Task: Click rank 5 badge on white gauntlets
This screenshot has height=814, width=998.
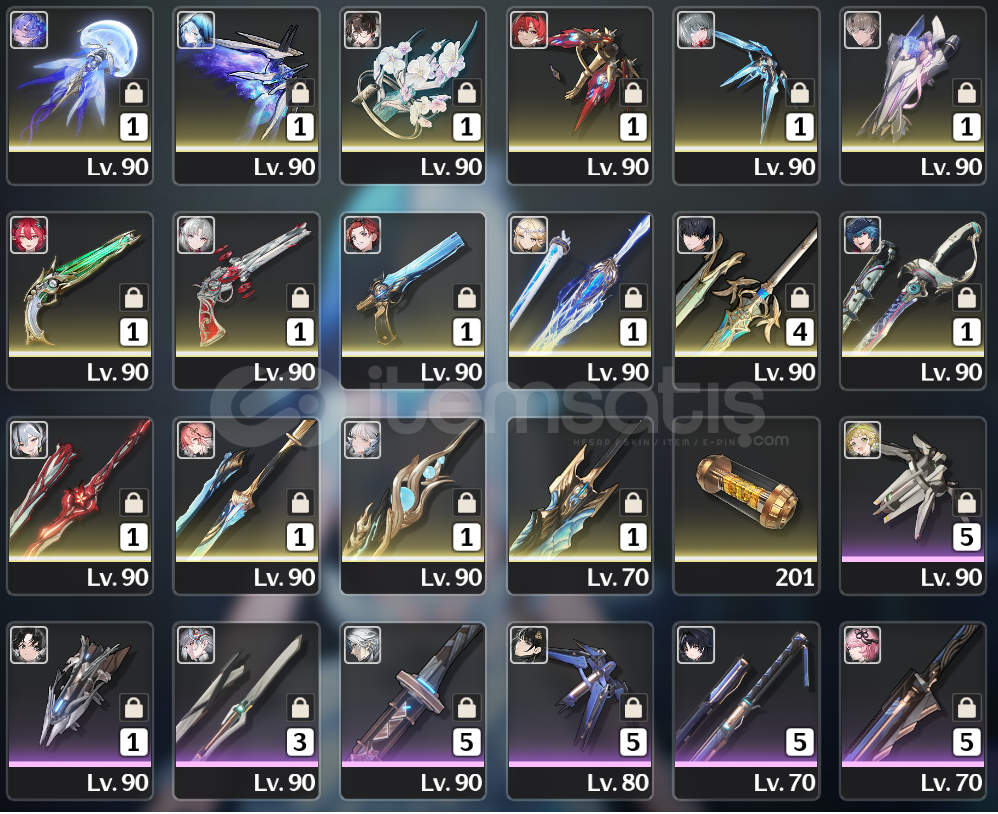Action: click(x=967, y=537)
